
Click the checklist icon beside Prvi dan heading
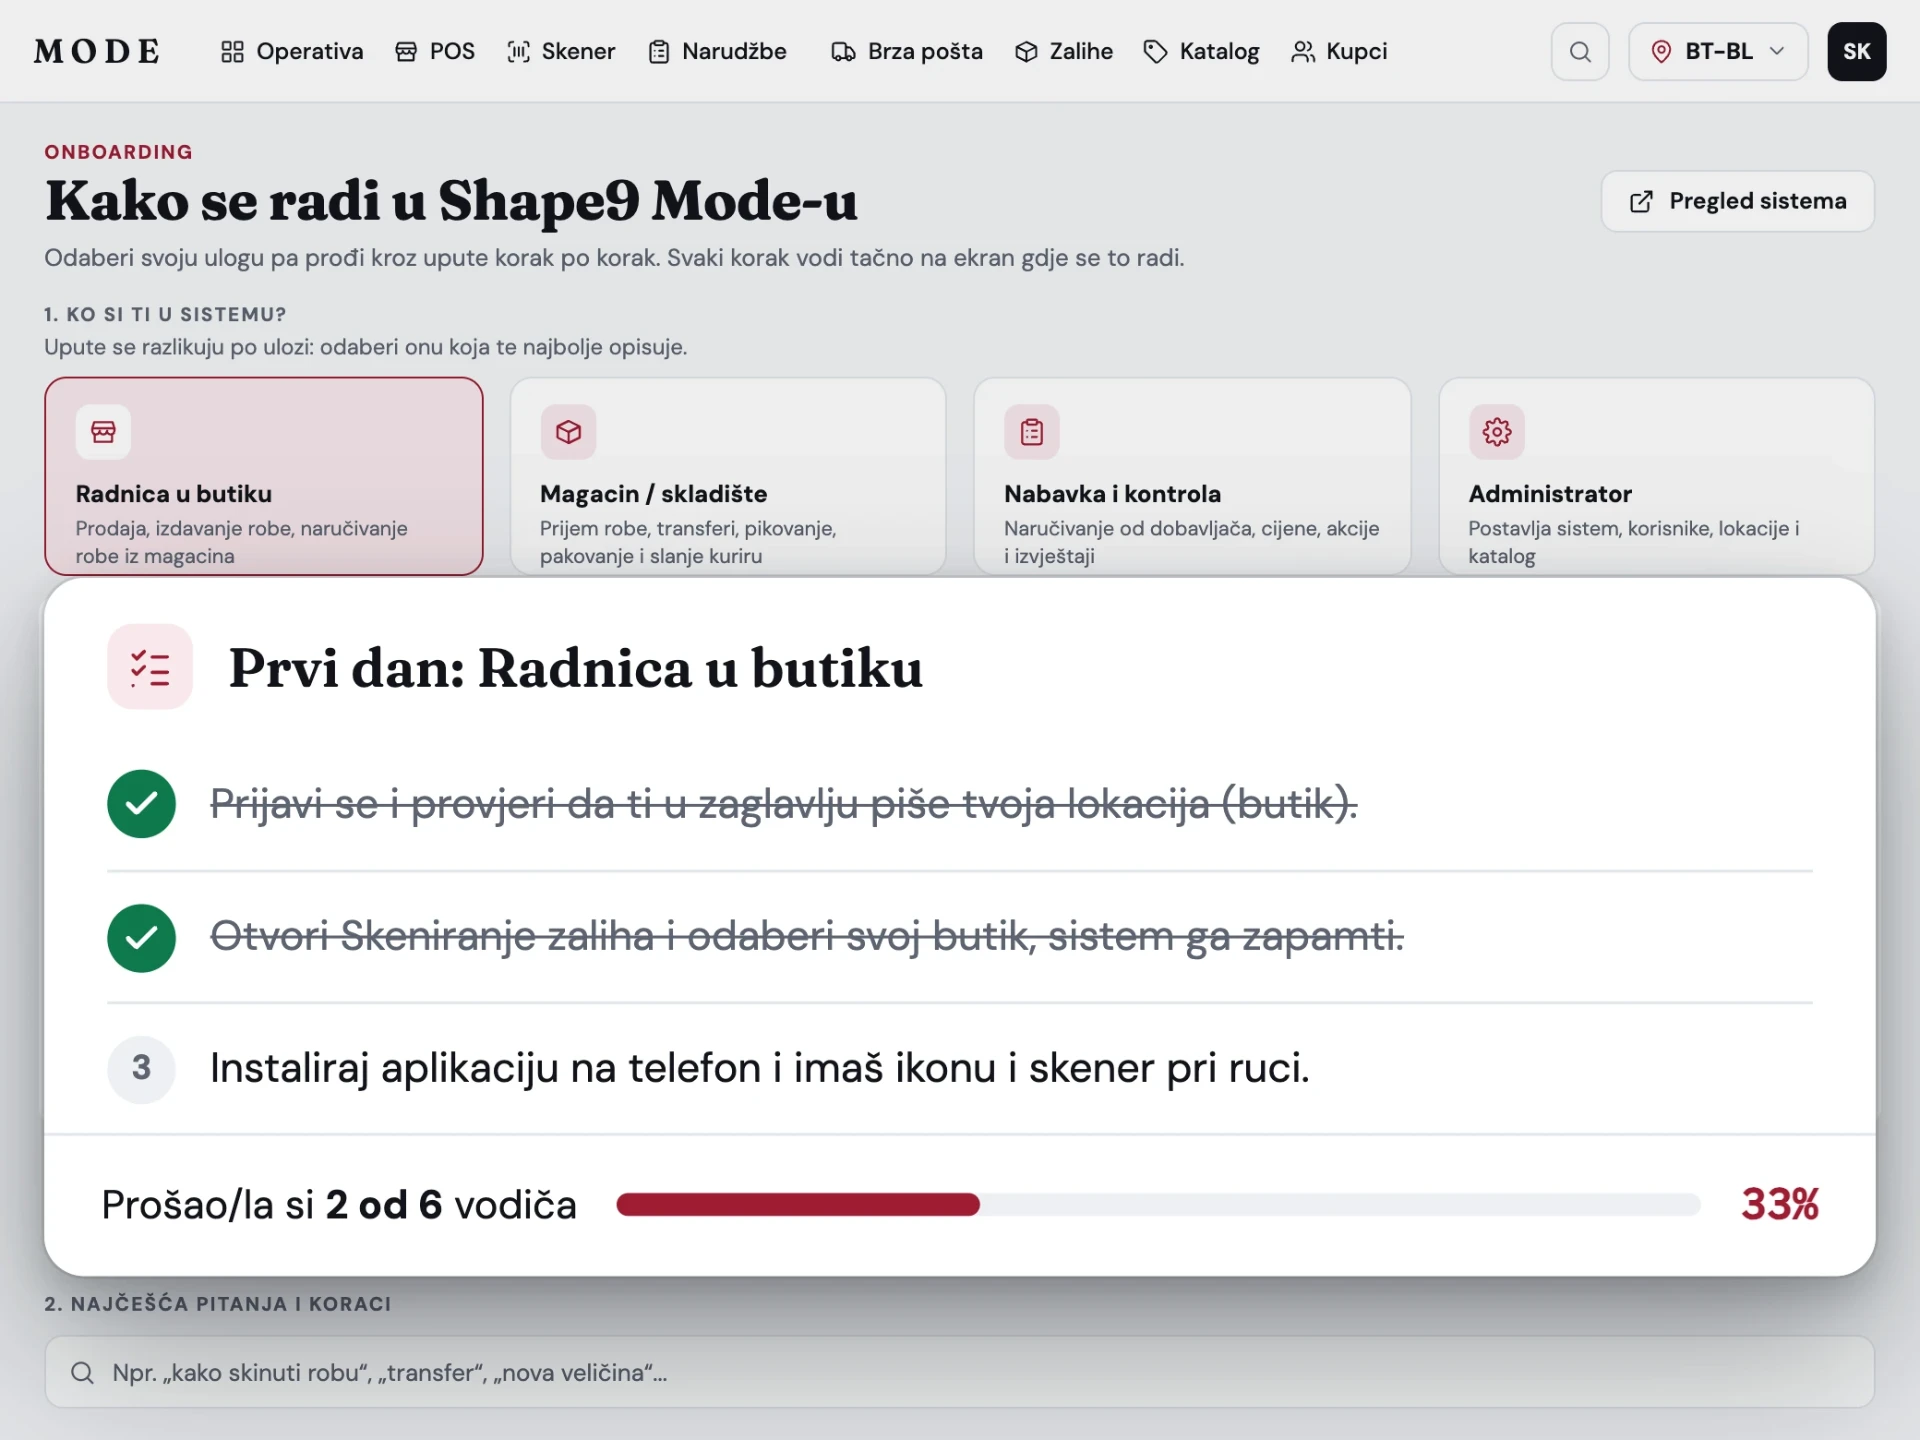(x=150, y=667)
